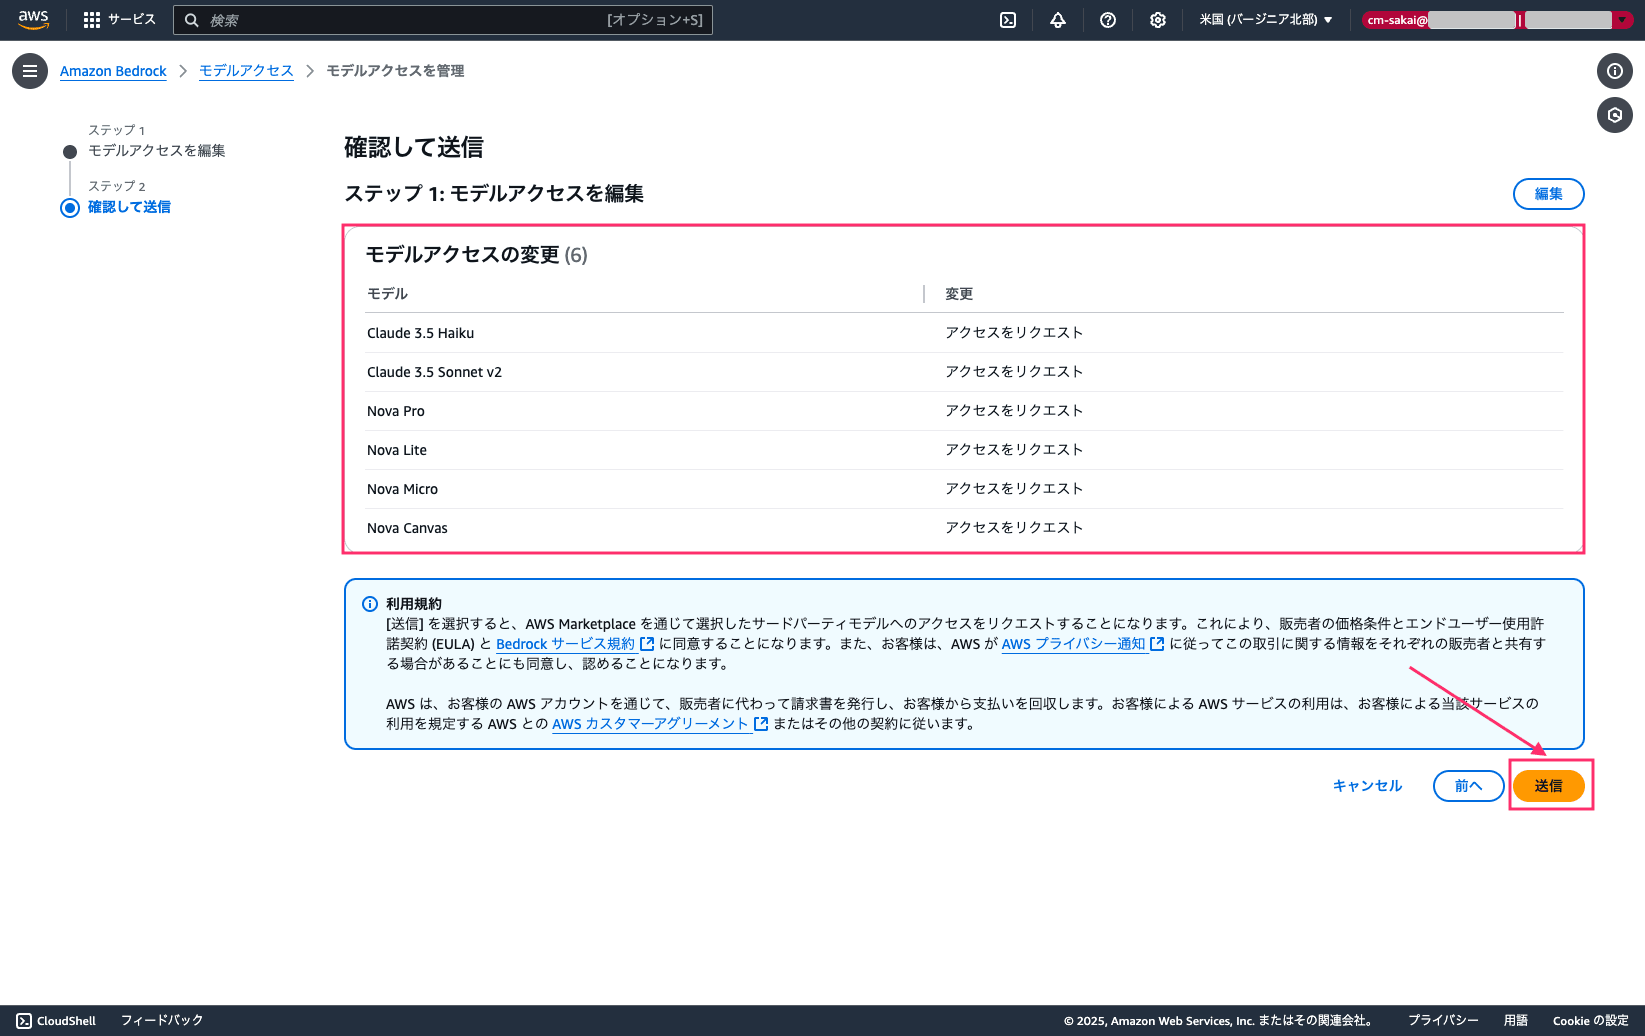Click the 確認して送信 page heading

pos(414,148)
